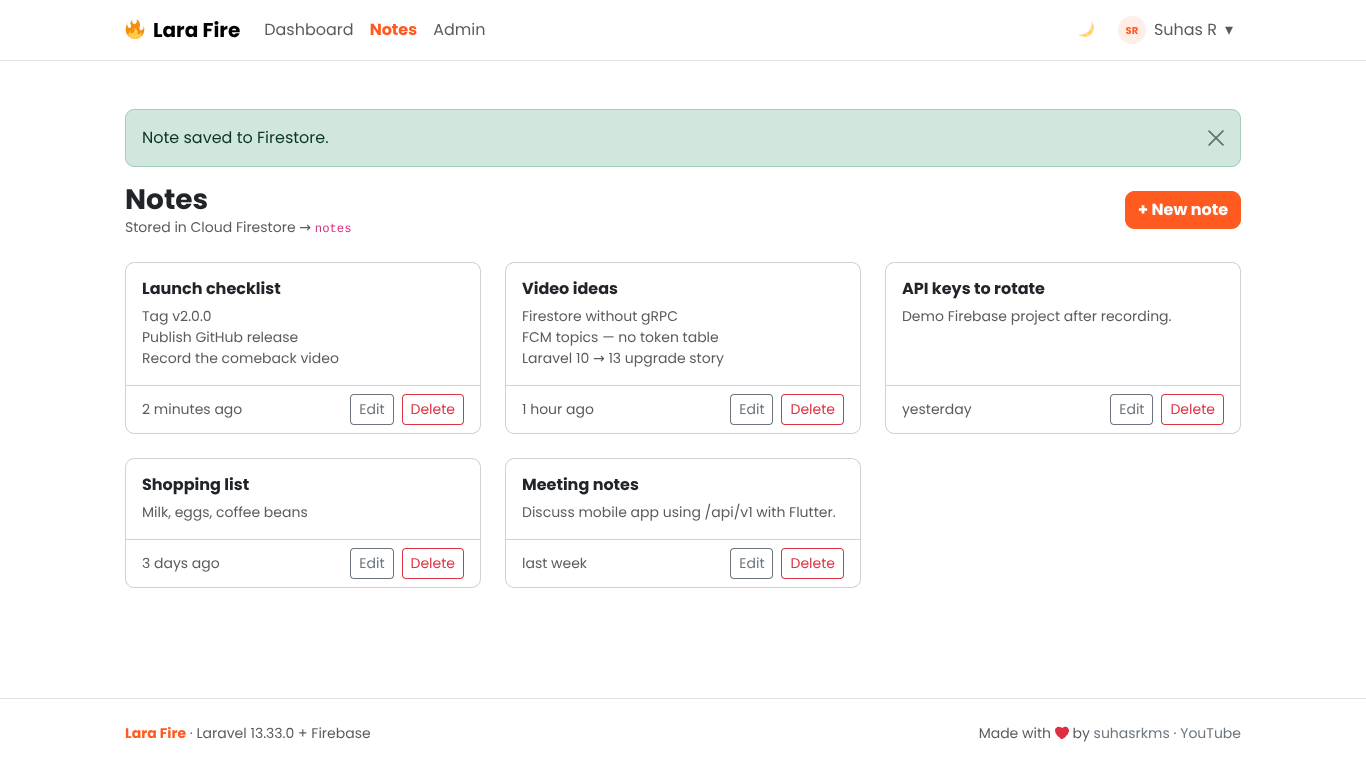Viewport: 1366px width, 768px height.
Task: Click the 'Milk, eggs, coffee beans' text
Action: 225,512
